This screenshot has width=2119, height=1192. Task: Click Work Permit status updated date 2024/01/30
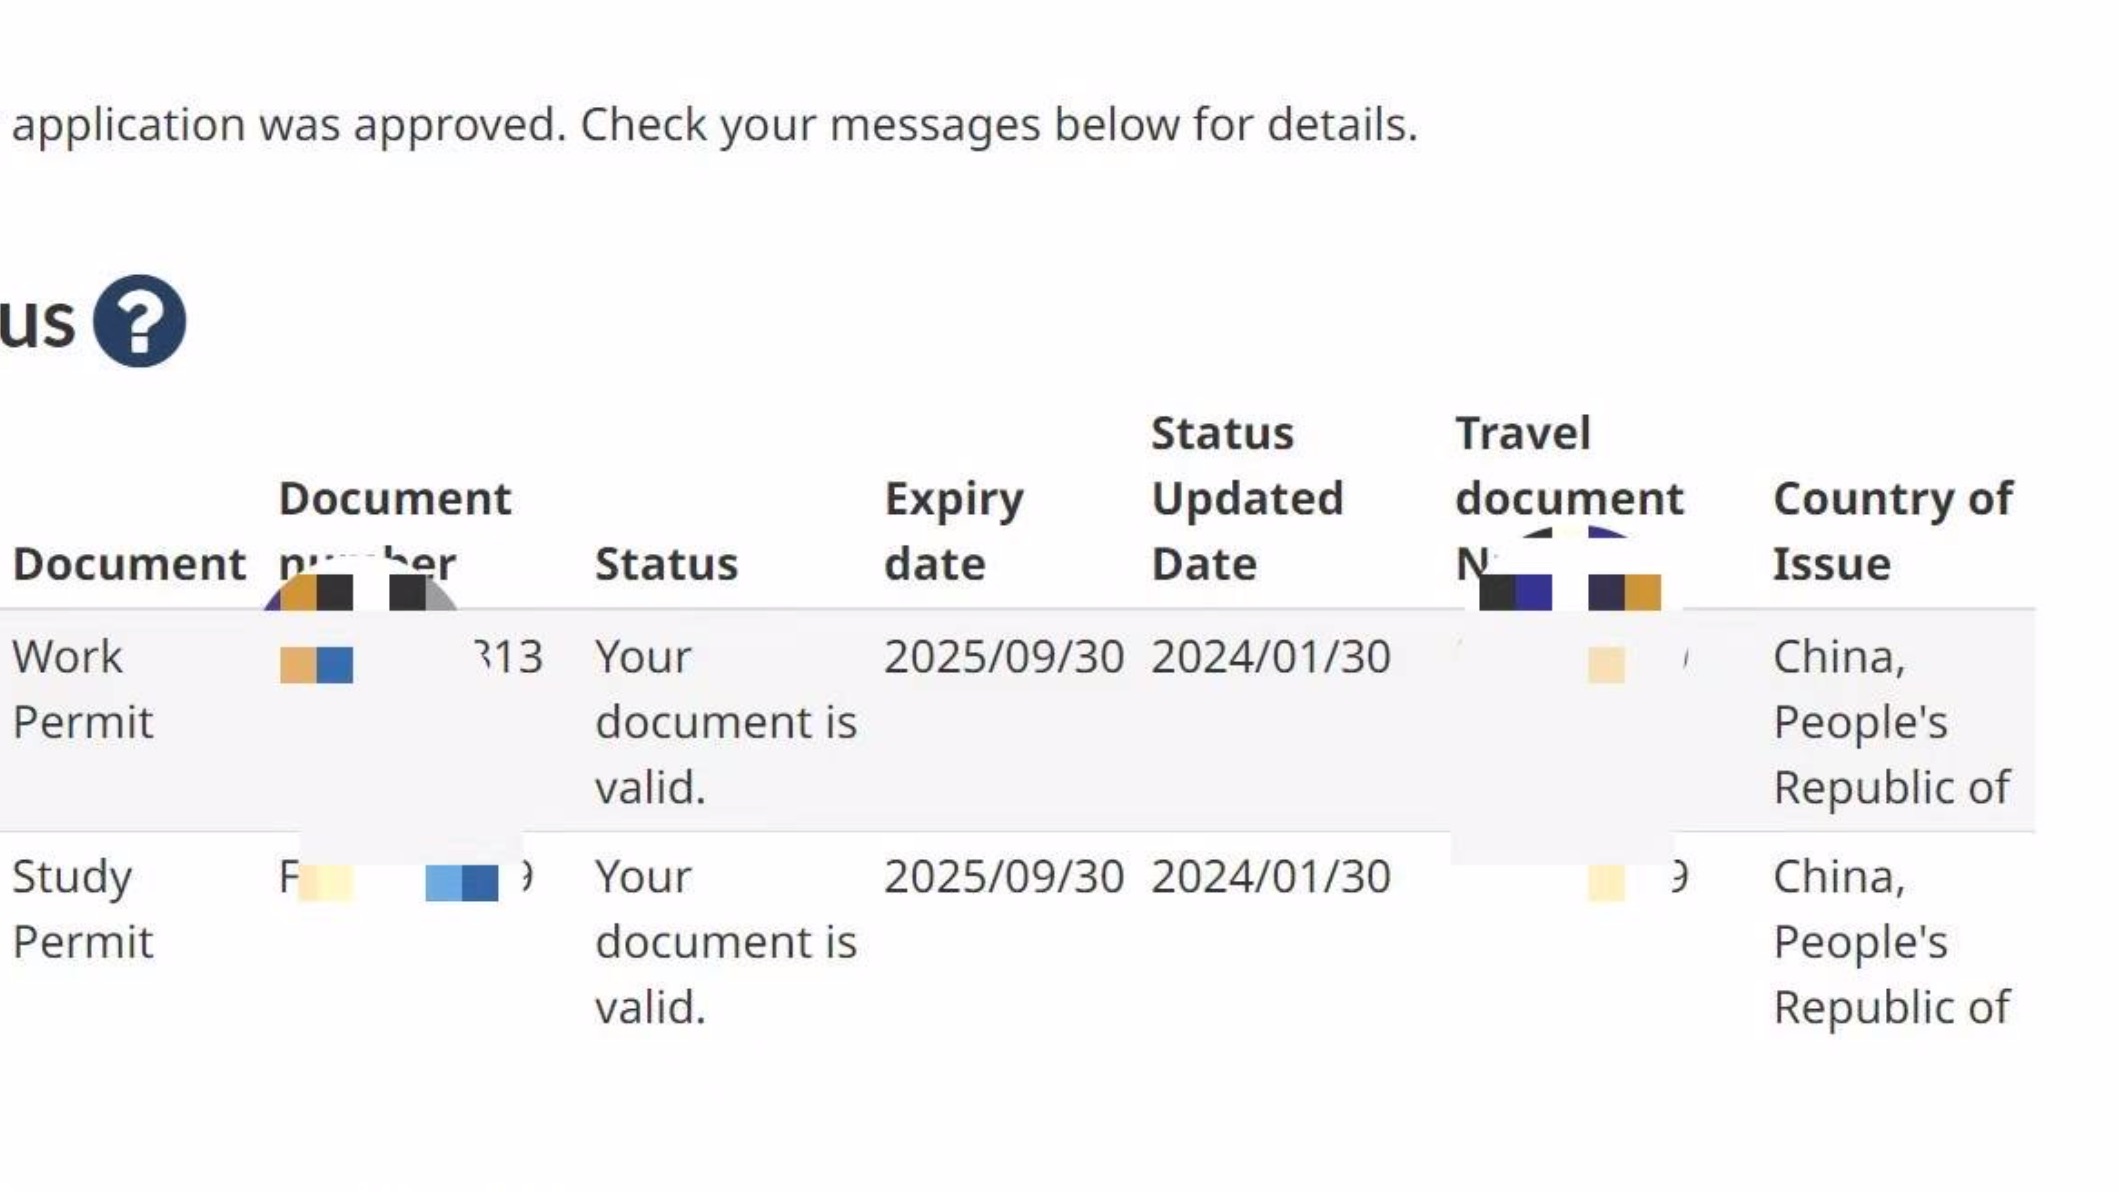[1271, 657]
